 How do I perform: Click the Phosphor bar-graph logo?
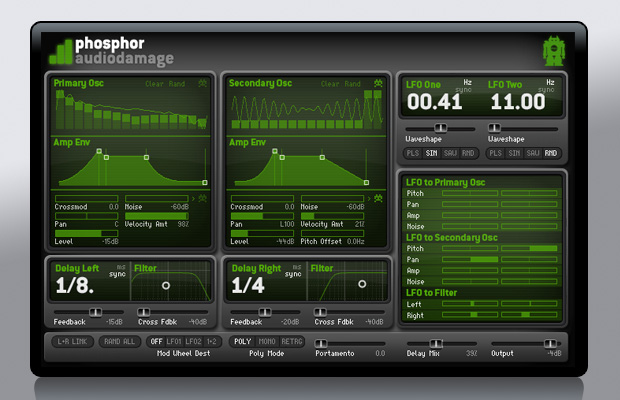pos(60,52)
